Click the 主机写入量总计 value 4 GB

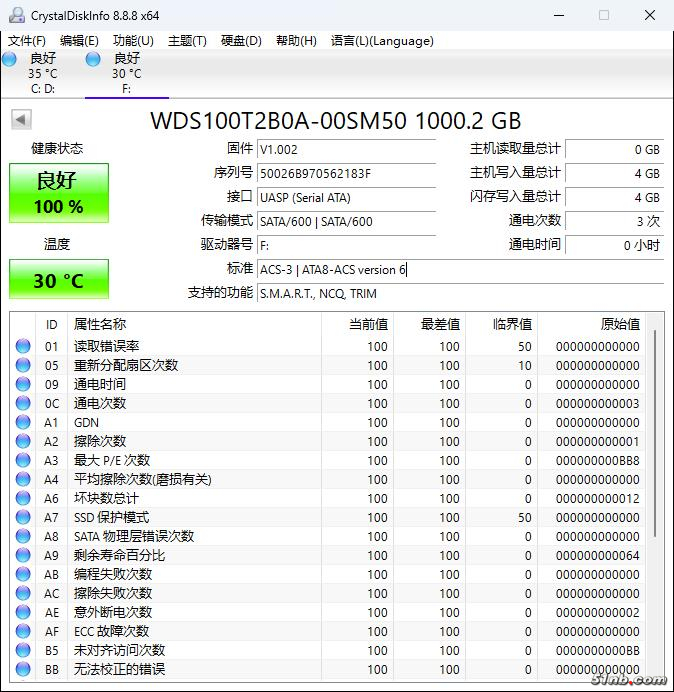coord(614,173)
